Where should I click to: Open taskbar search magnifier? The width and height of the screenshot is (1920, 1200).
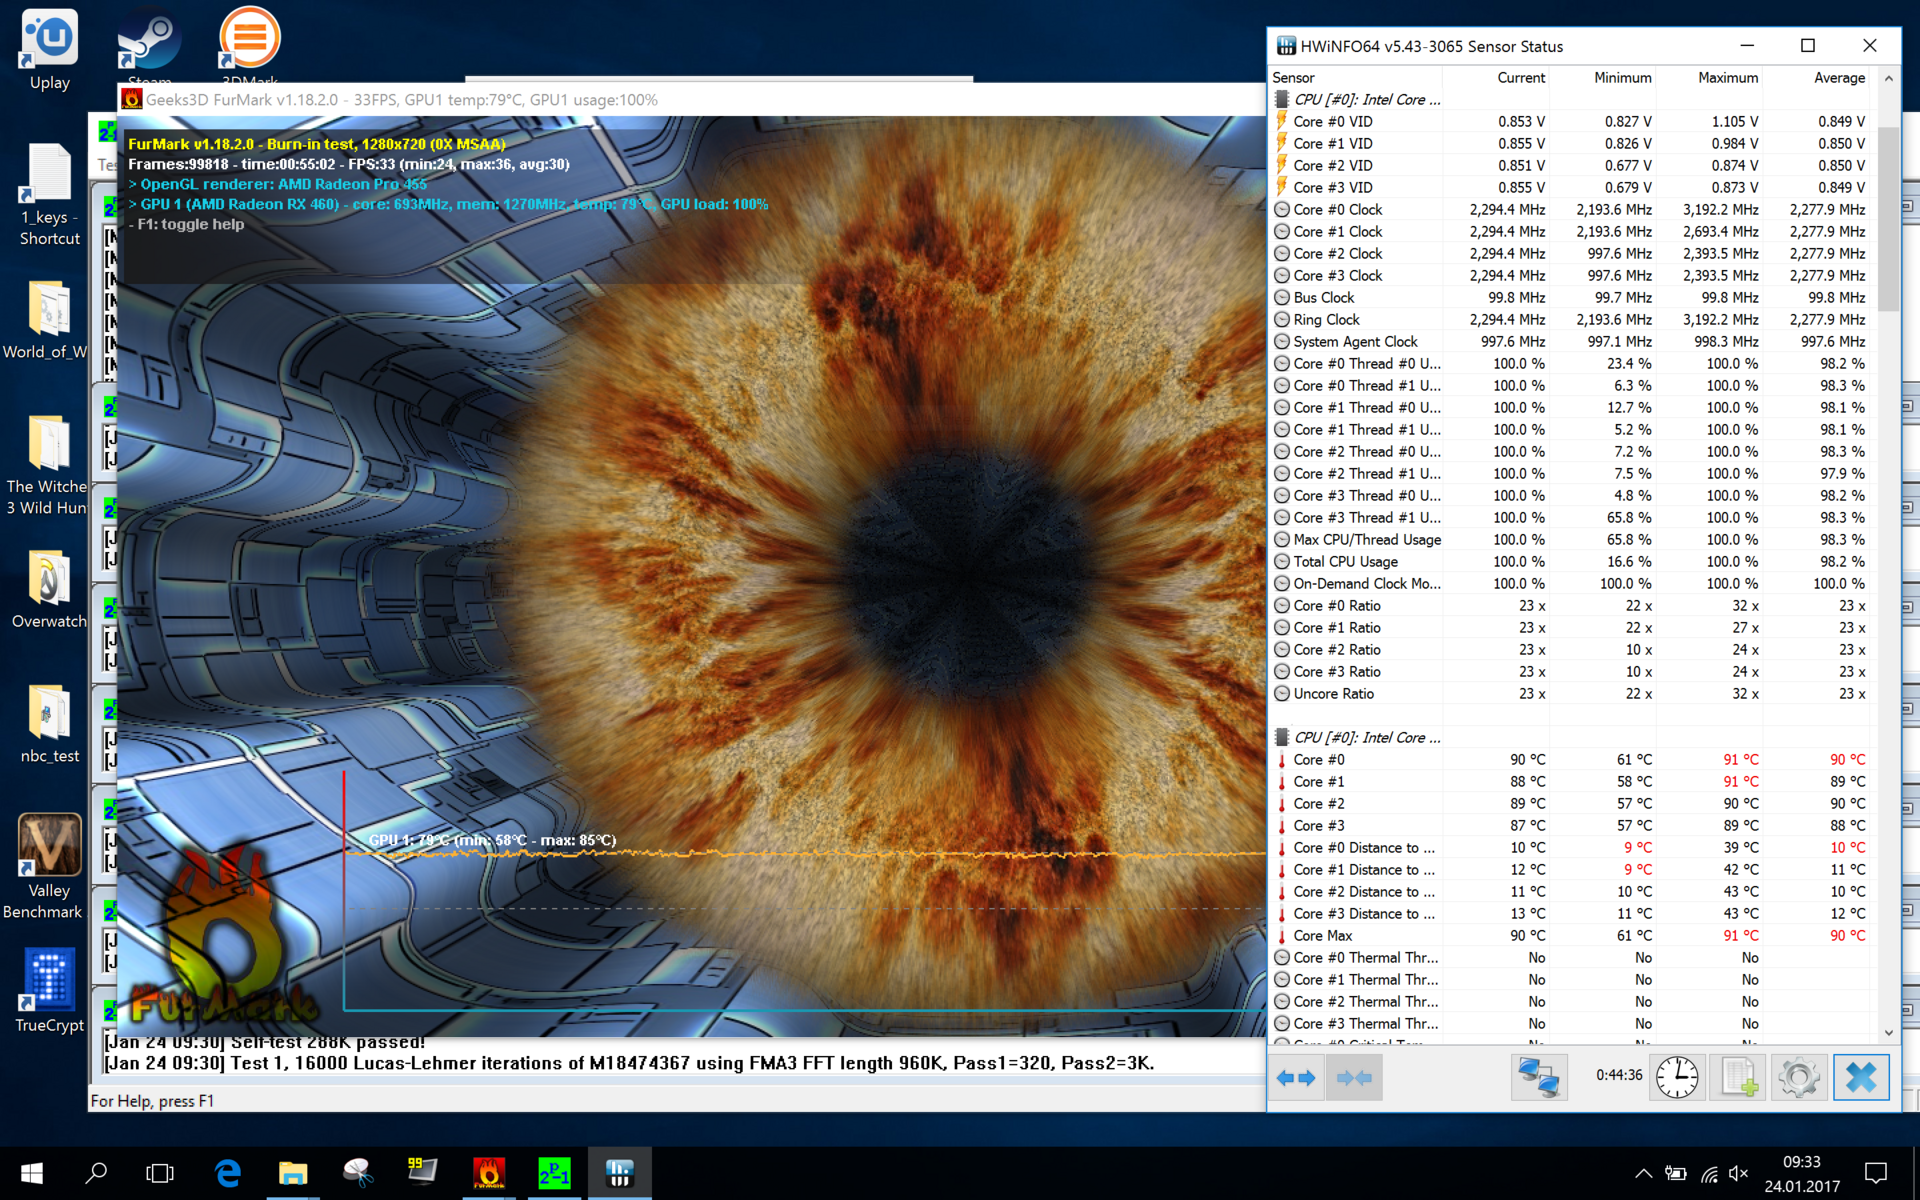coord(96,1173)
